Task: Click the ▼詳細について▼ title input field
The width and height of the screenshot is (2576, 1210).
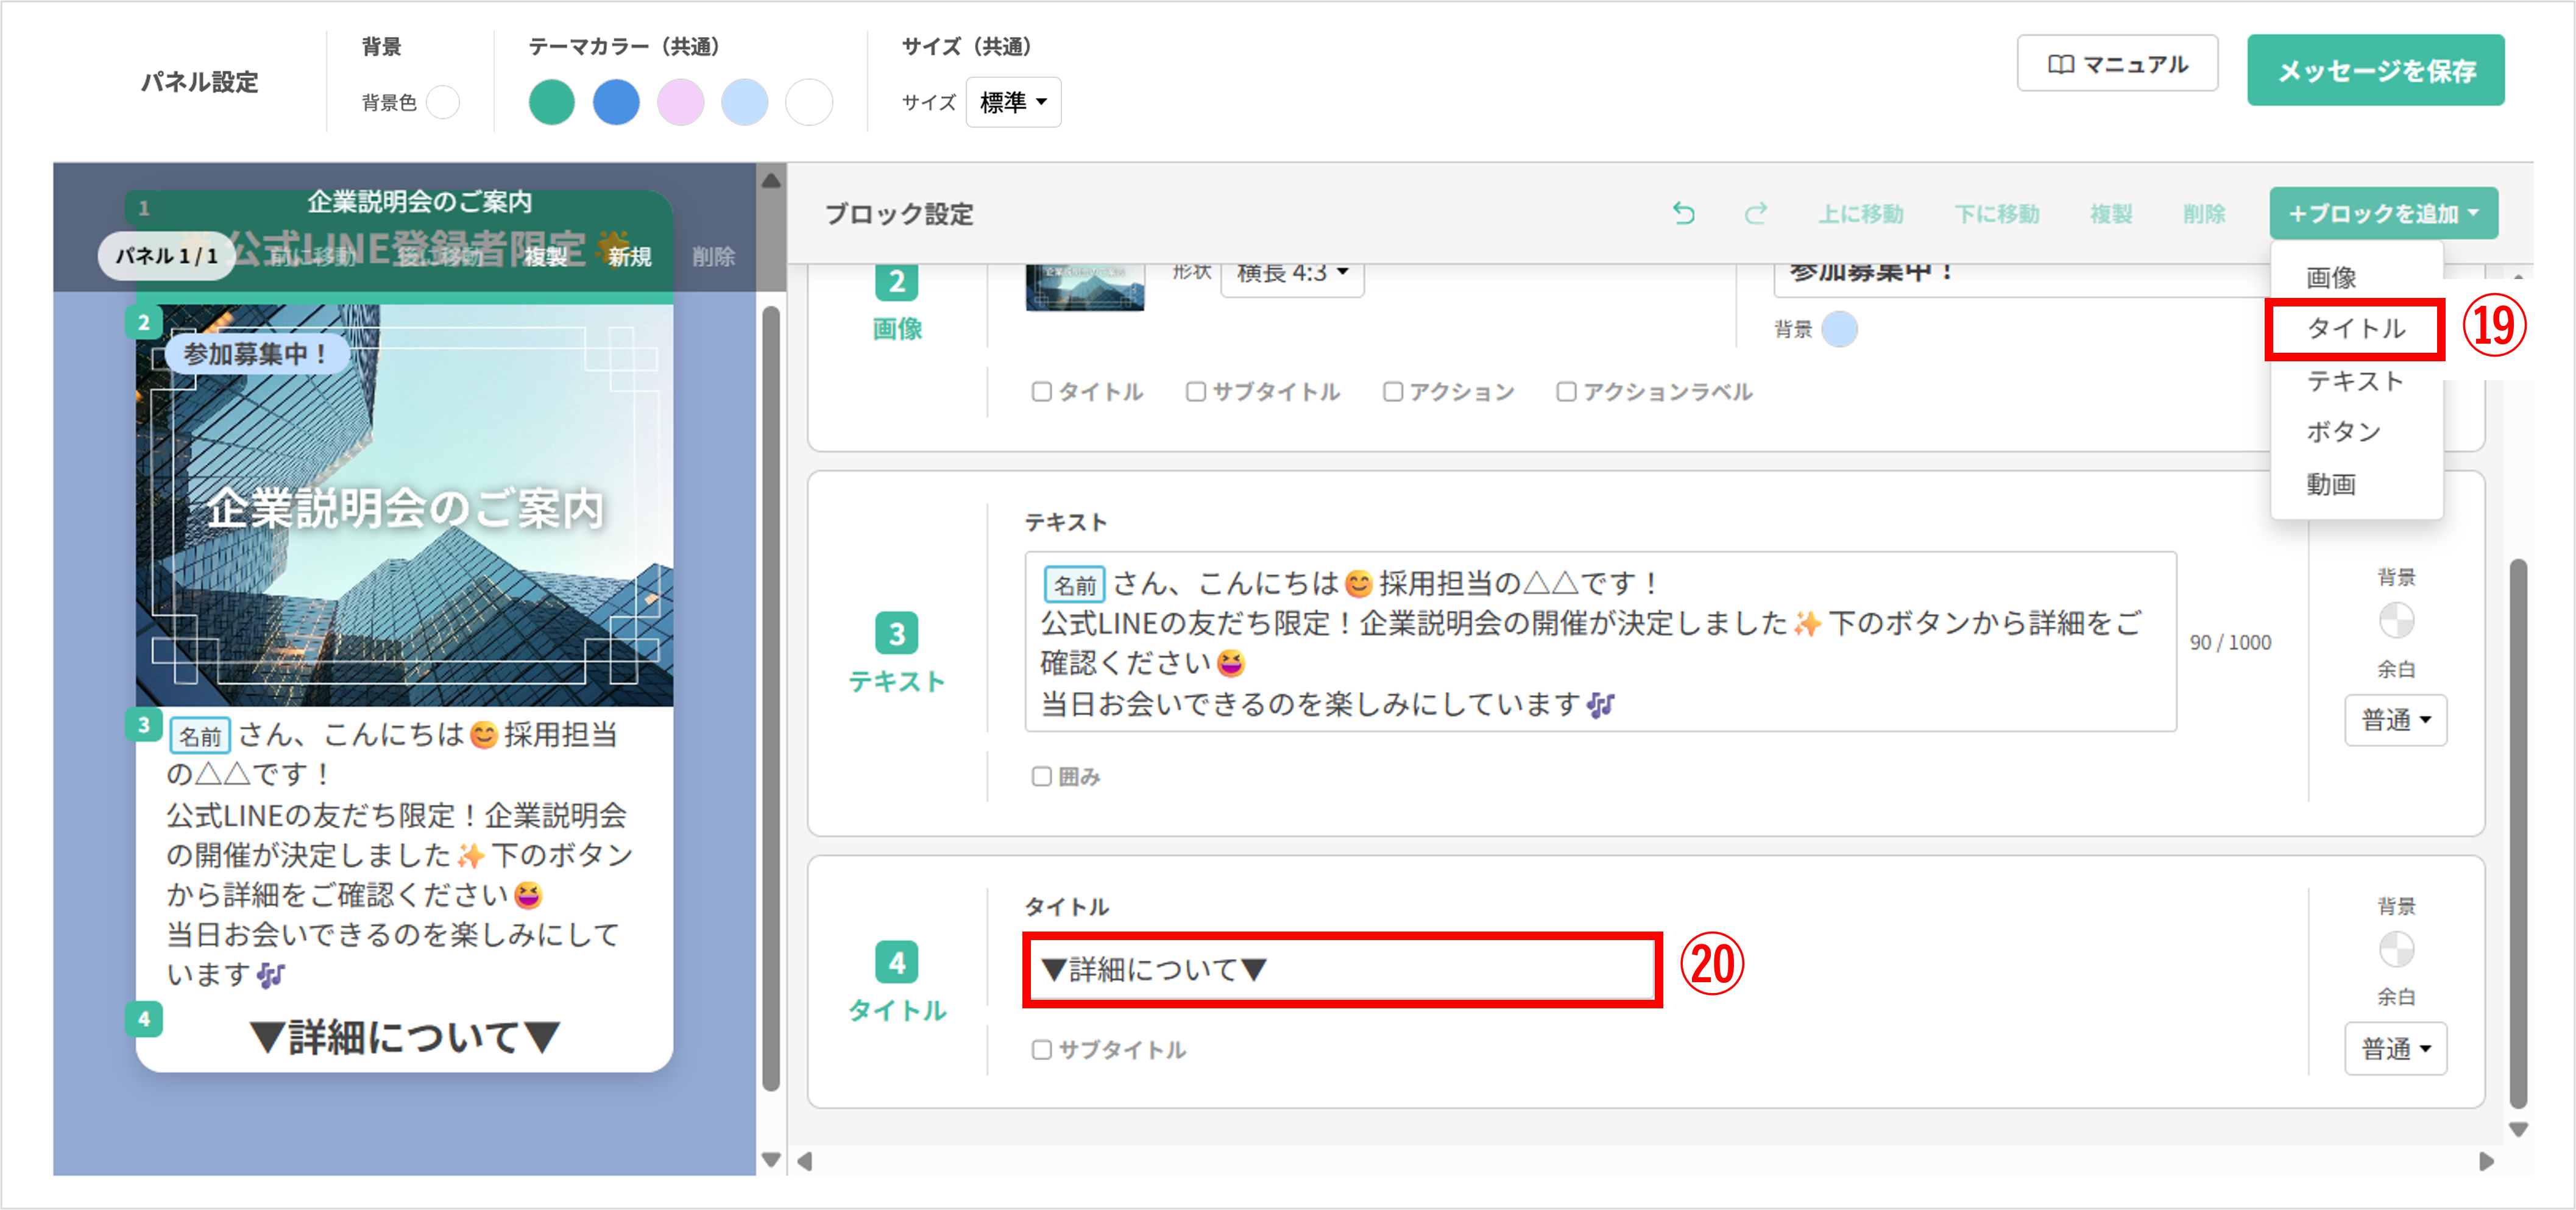Action: (1340, 969)
